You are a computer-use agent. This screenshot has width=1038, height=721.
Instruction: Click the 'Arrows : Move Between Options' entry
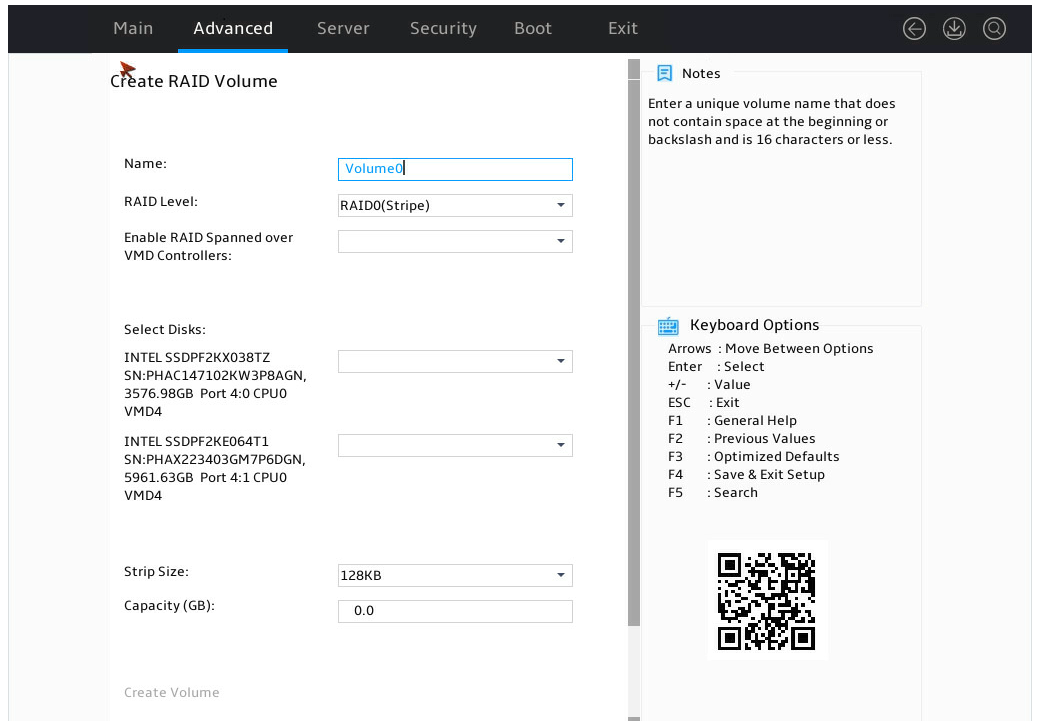click(771, 349)
